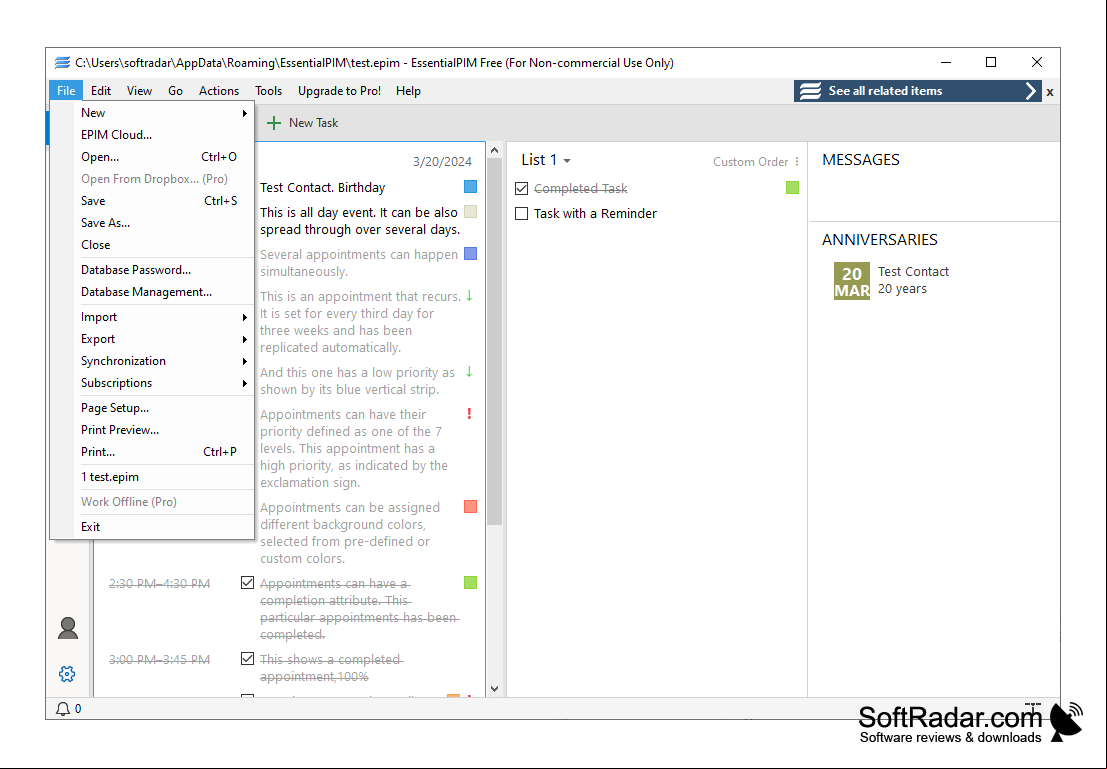
Task: Open the Go menu
Action: [175, 91]
